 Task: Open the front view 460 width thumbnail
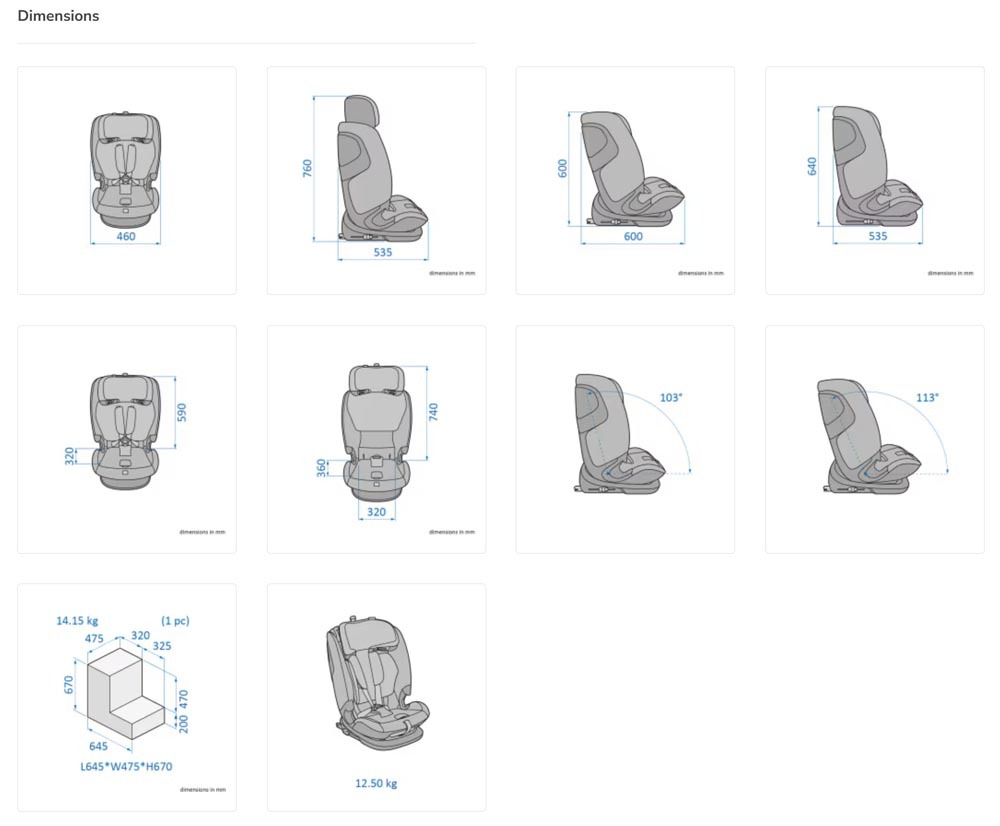point(127,180)
